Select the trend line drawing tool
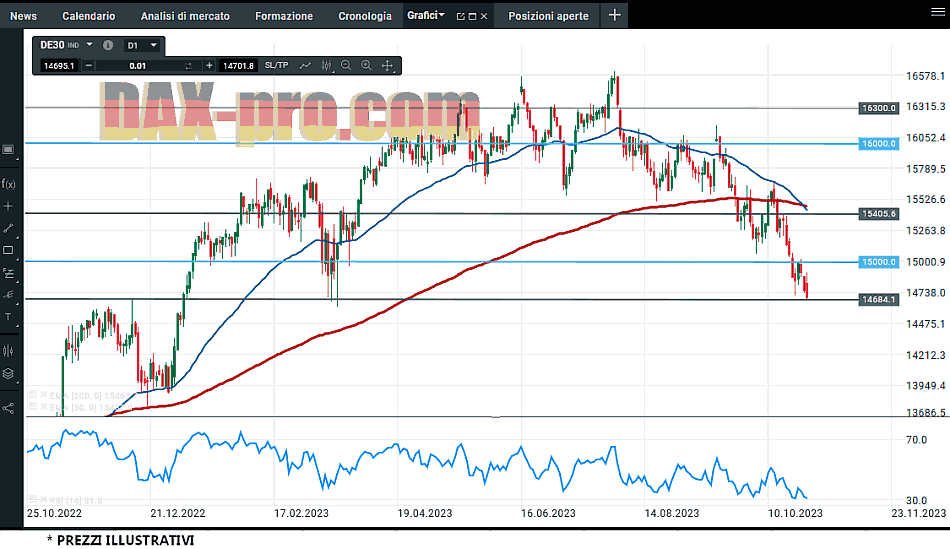The width and height of the screenshot is (950, 549). 8,228
